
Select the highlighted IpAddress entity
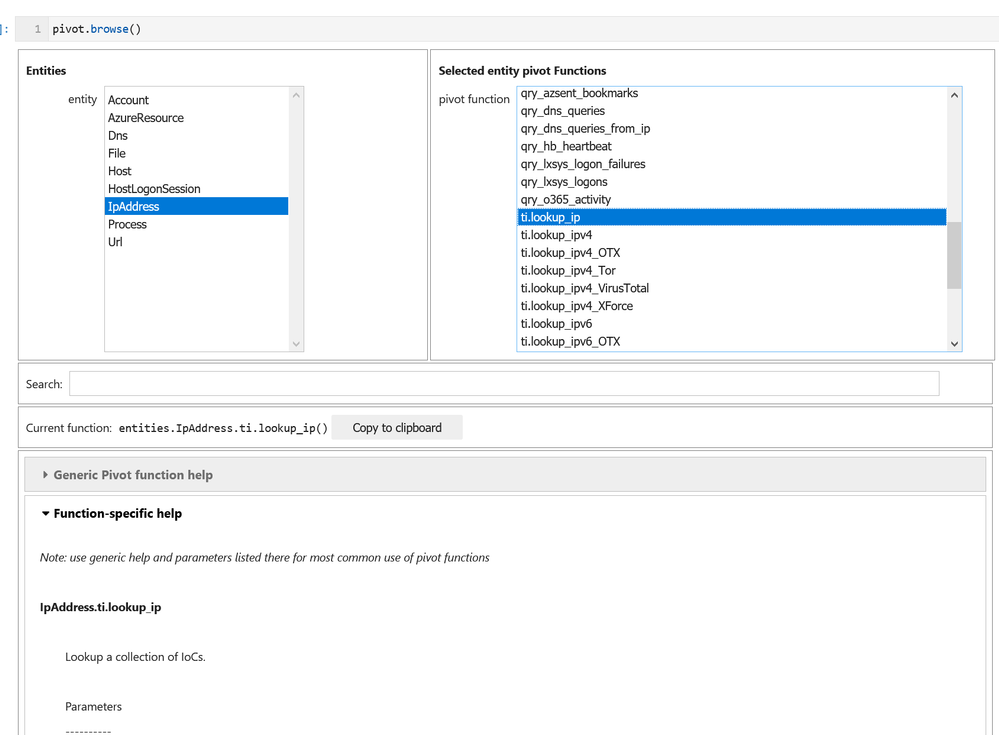[x=196, y=206]
